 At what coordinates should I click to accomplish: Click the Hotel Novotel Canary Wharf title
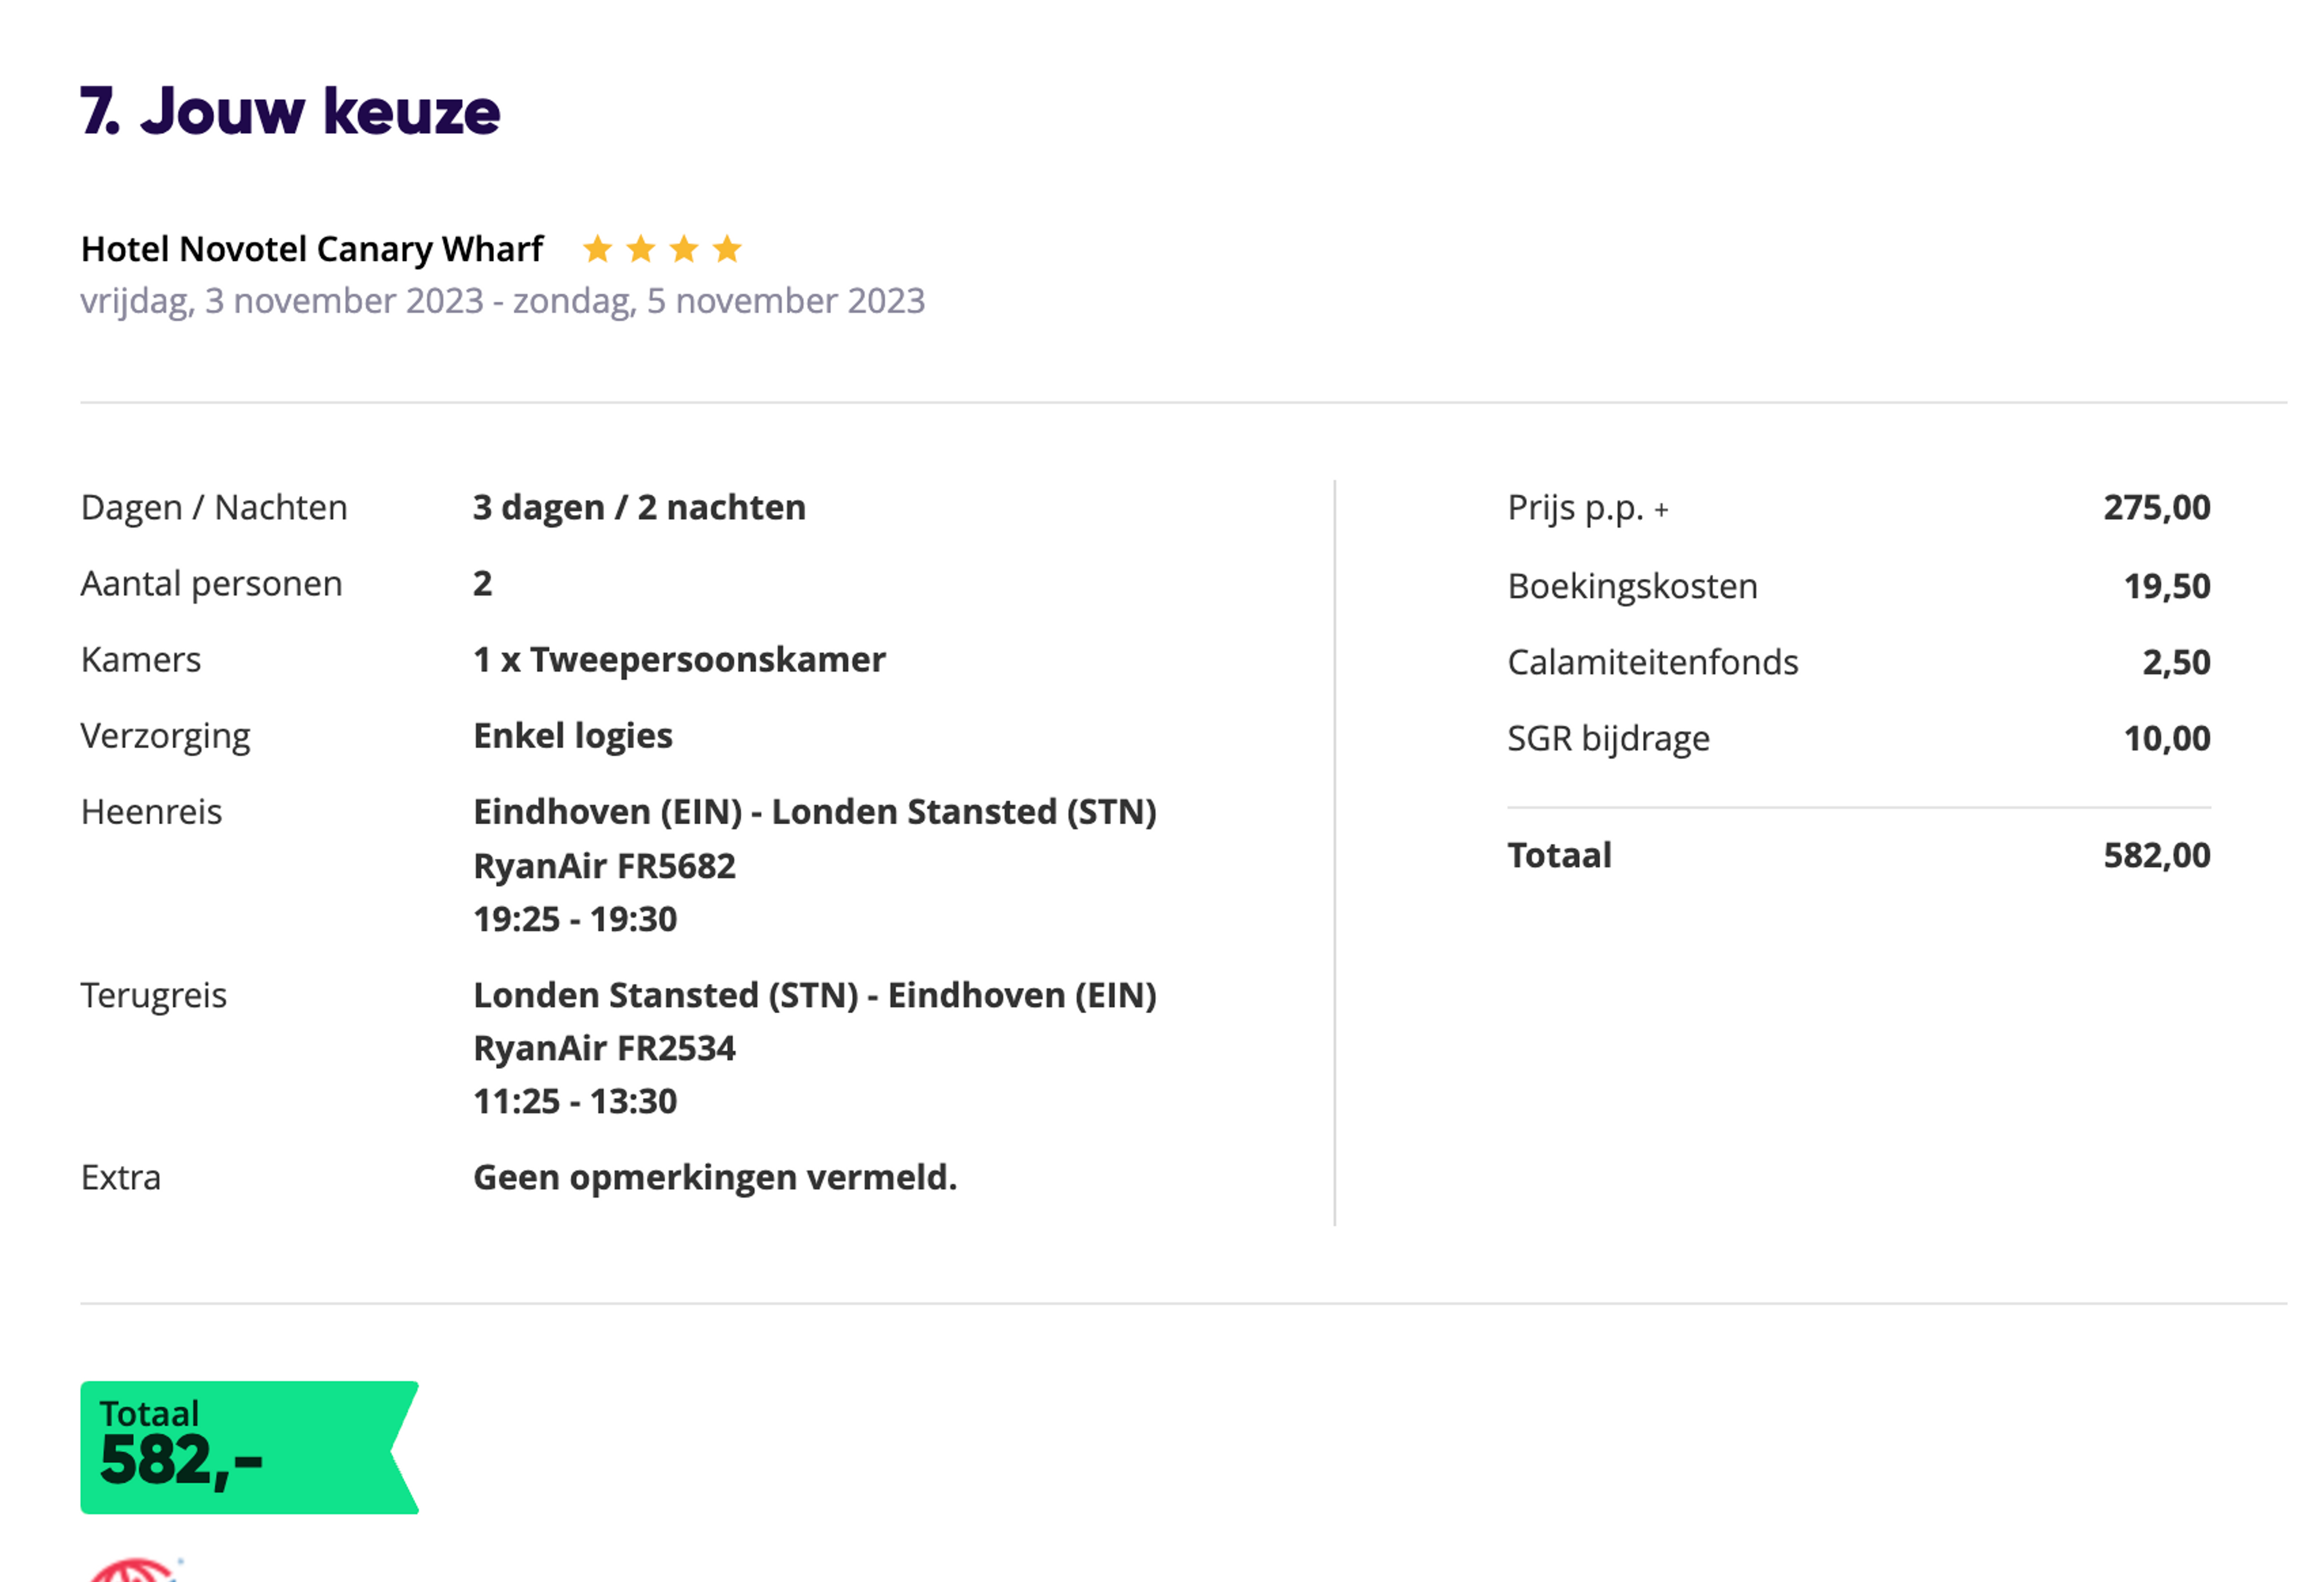tap(312, 249)
